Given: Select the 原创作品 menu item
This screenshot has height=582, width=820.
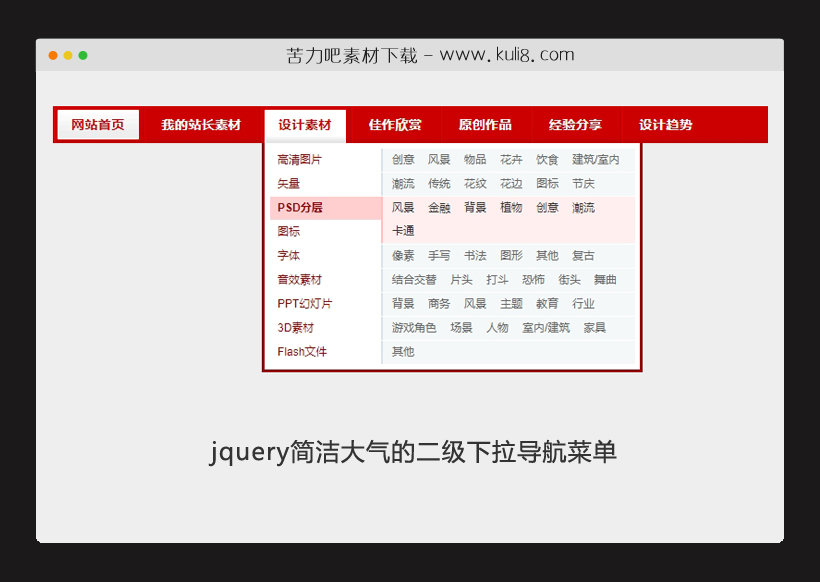Looking at the screenshot, I should (x=486, y=125).
